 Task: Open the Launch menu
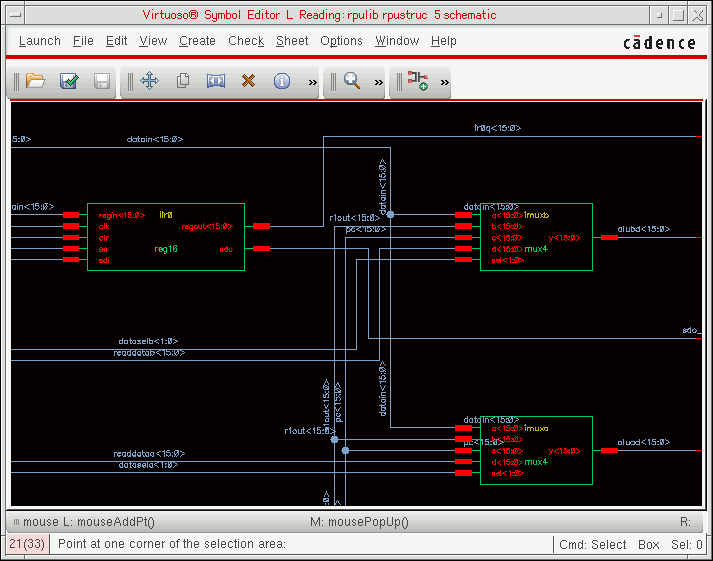40,41
